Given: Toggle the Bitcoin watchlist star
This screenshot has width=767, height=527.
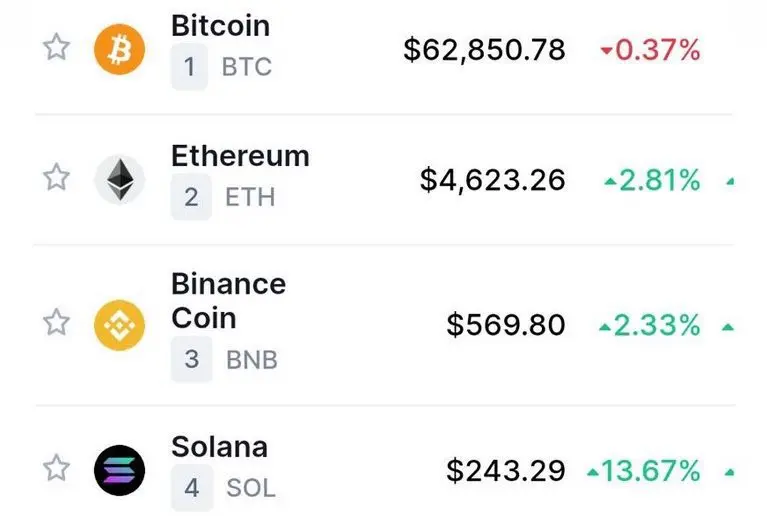Looking at the screenshot, I should (x=56, y=47).
